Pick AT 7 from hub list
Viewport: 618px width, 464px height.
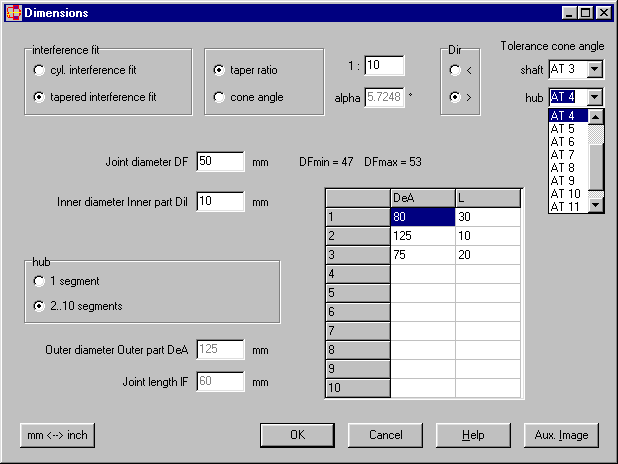[567, 155]
